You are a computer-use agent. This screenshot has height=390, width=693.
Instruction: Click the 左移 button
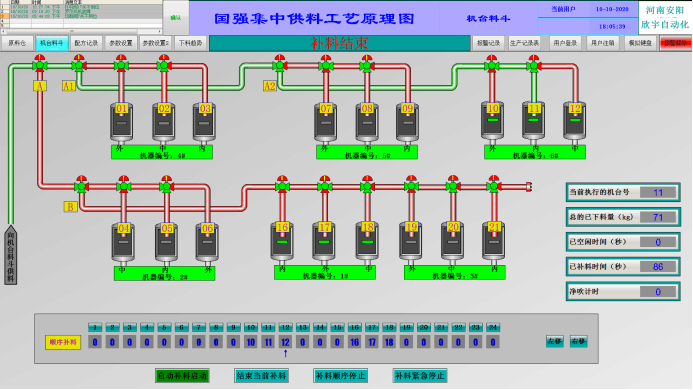tap(555, 341)
